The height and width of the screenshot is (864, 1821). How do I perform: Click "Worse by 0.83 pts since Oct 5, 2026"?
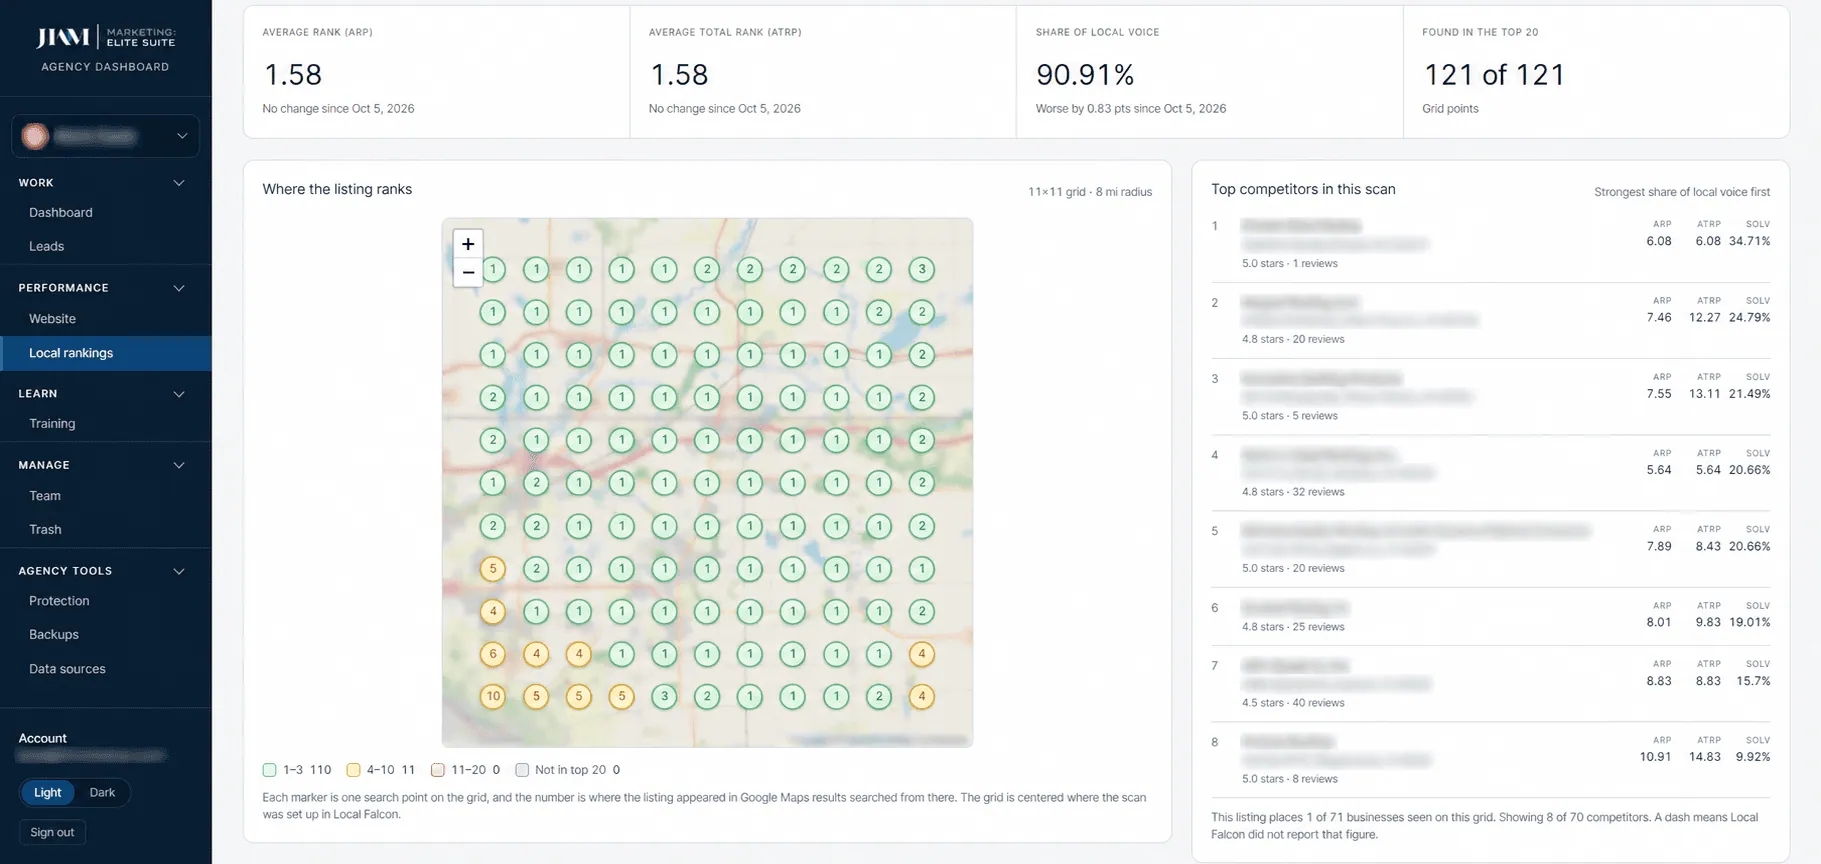1131,109
